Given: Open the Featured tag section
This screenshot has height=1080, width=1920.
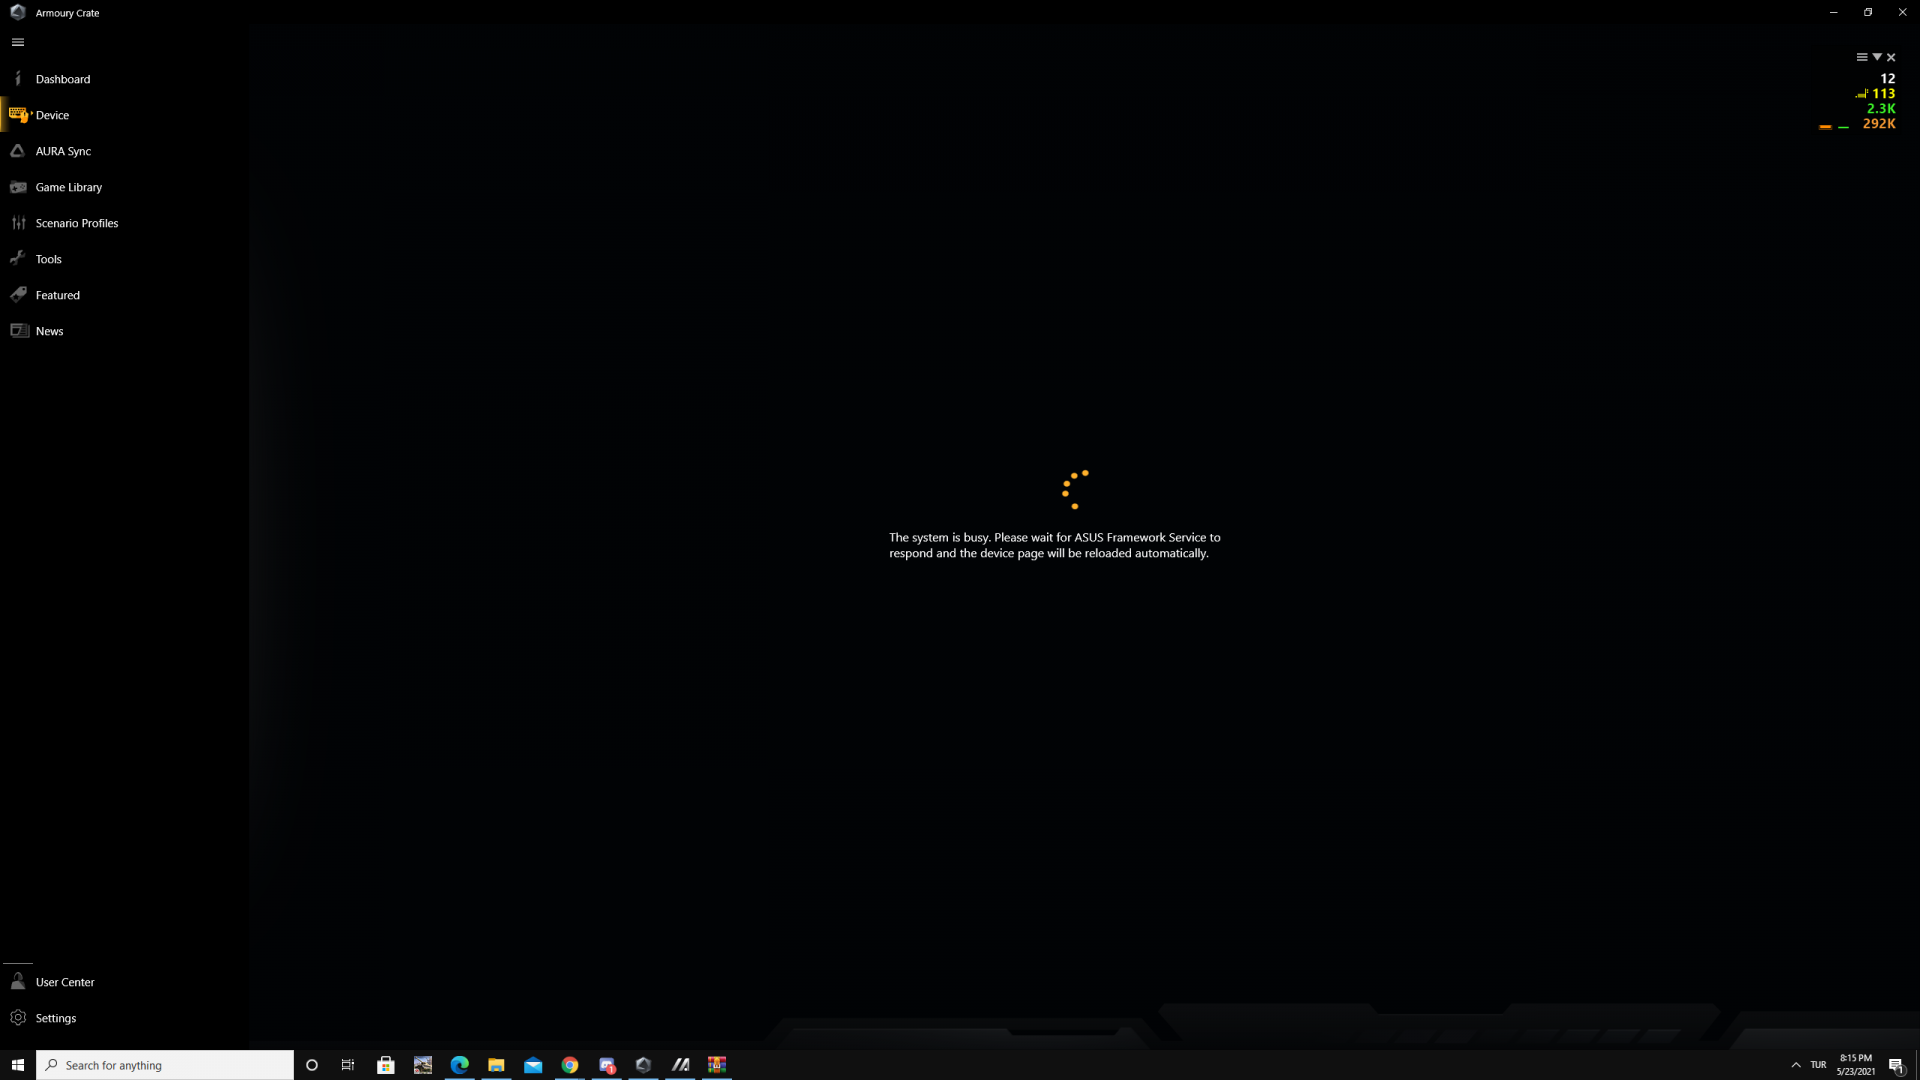Looking at the screenshot, I should click(18, 295).
